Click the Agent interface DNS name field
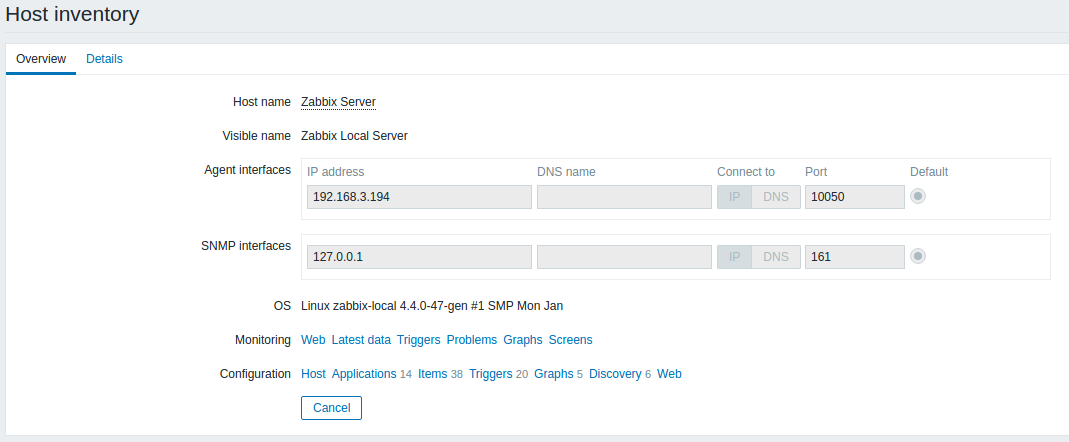Image resolution: width=1069 pixels, height=442 pixels. [624, 197]
